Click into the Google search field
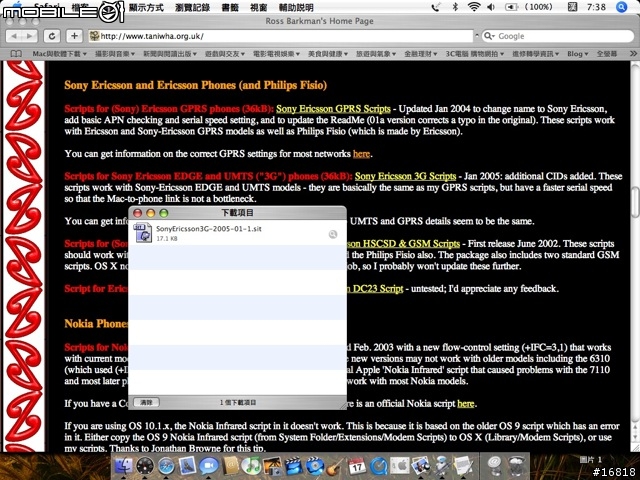The width and height of the screenshot is (640, 480). click(x=558, y=36)
